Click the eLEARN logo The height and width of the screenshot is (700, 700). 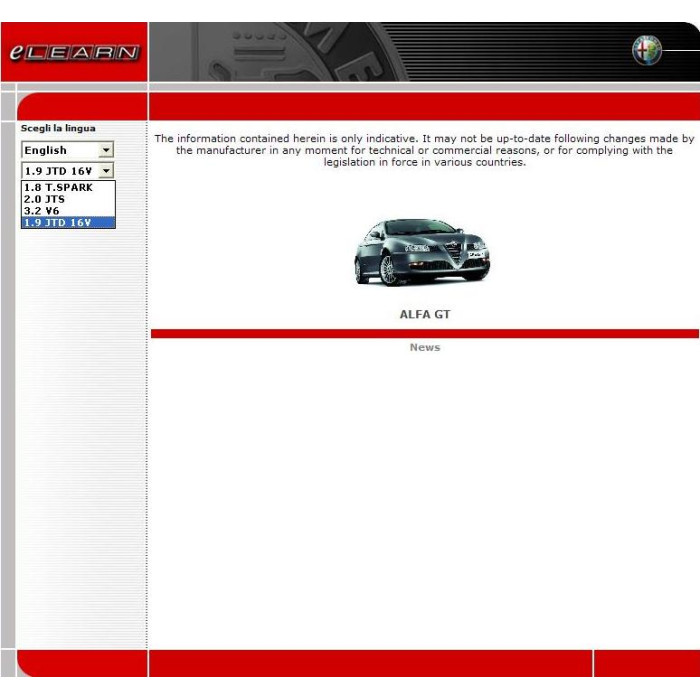(x=74, y=52)
